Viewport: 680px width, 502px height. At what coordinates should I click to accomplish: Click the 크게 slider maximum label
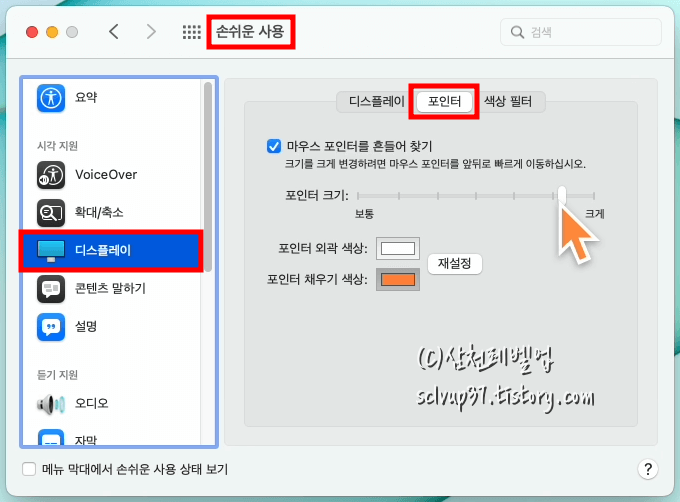(x=595, y=214)
